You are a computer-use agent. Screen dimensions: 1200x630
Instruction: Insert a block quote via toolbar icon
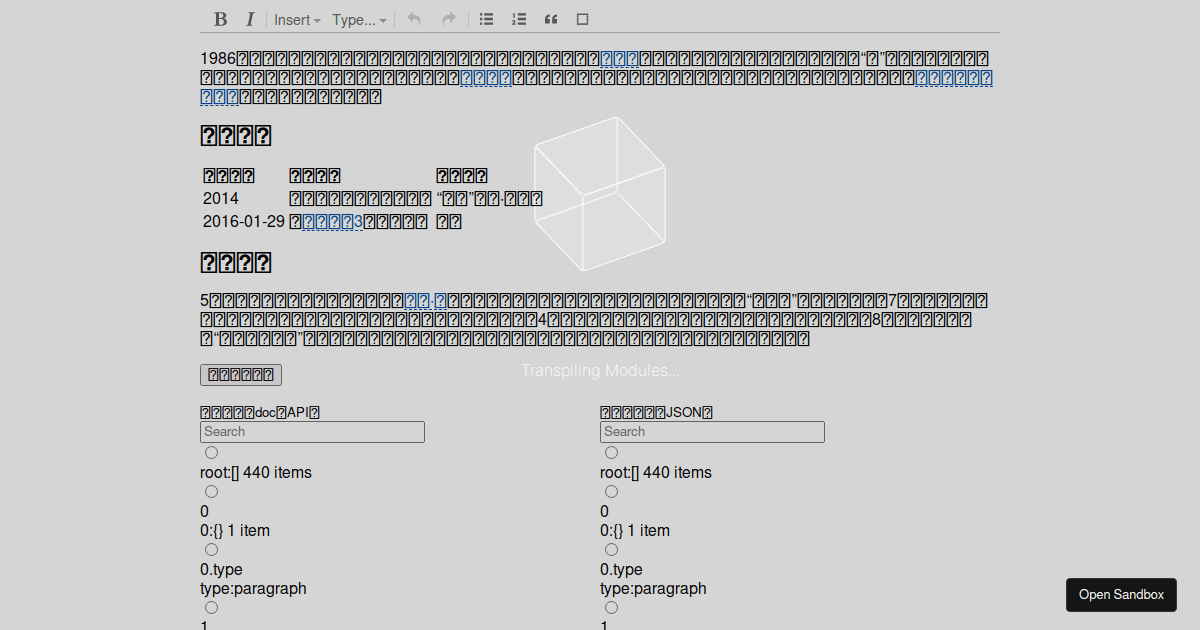click(x=550, y=18)
